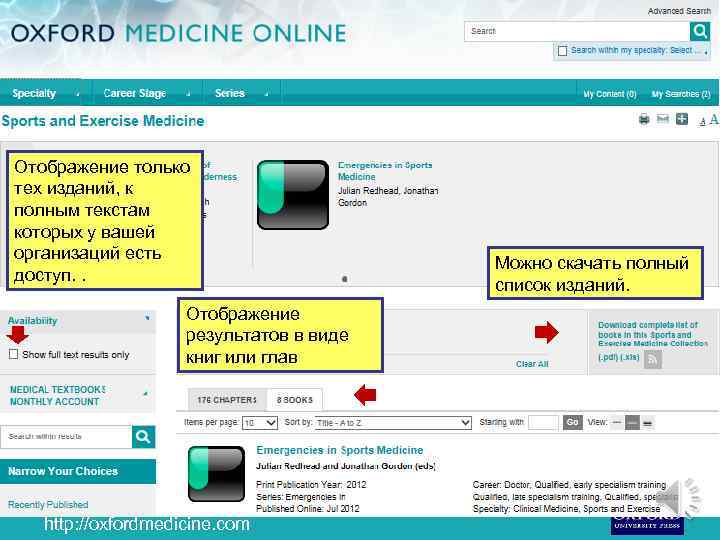Click the magnifier search button in header
This screenshot has width=720, height=540.
click(x=700, y=31)
